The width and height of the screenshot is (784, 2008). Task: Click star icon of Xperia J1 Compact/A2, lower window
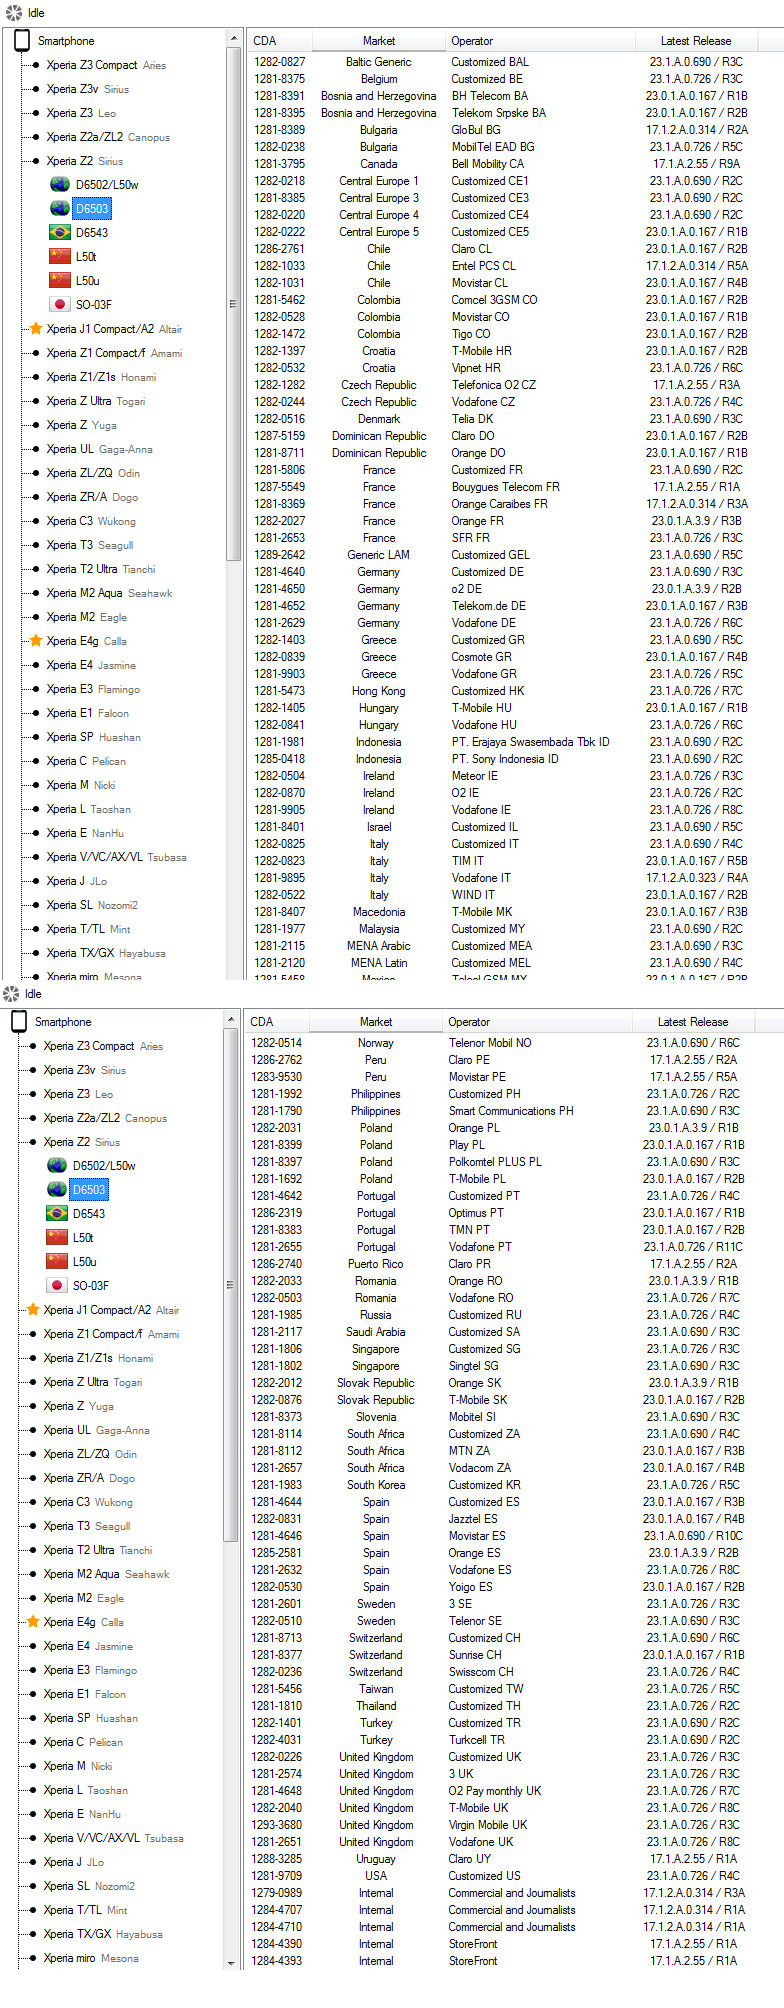(33, 1310)
